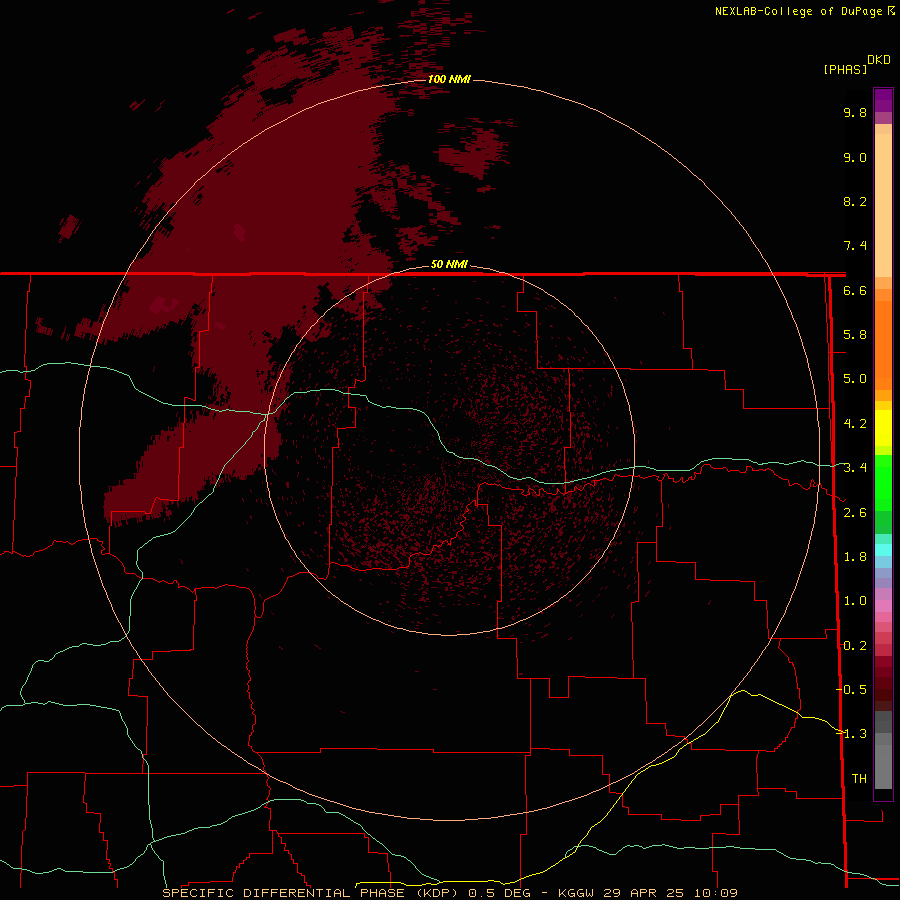The width and height of the screenshot is (900, 900).
Task: Click the 5.8 value on the color scale
Action: point(855,335)
